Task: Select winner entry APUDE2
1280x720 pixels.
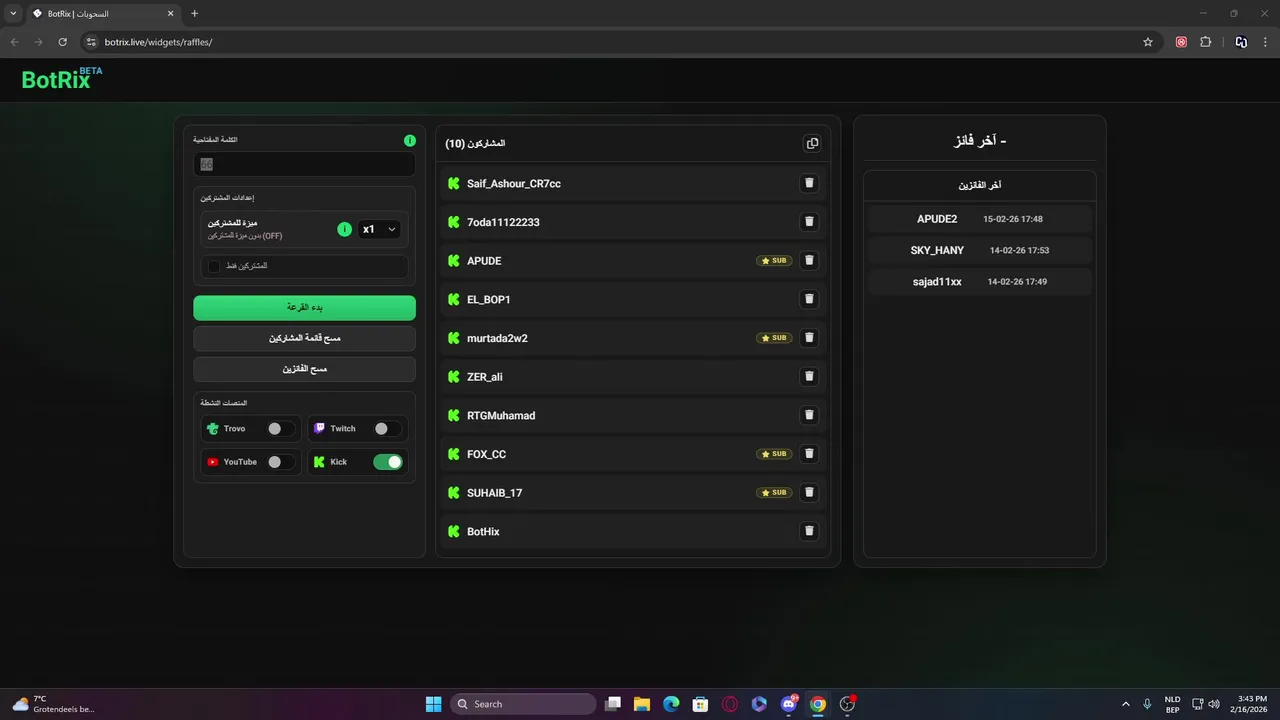Action: [x=980, y=219]
